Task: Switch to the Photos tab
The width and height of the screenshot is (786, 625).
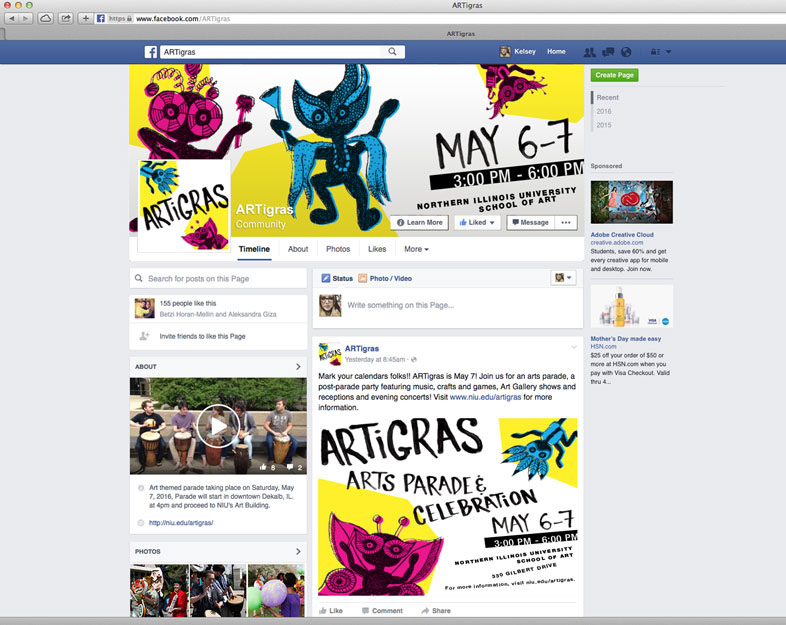Action: [x=338, y=249]
